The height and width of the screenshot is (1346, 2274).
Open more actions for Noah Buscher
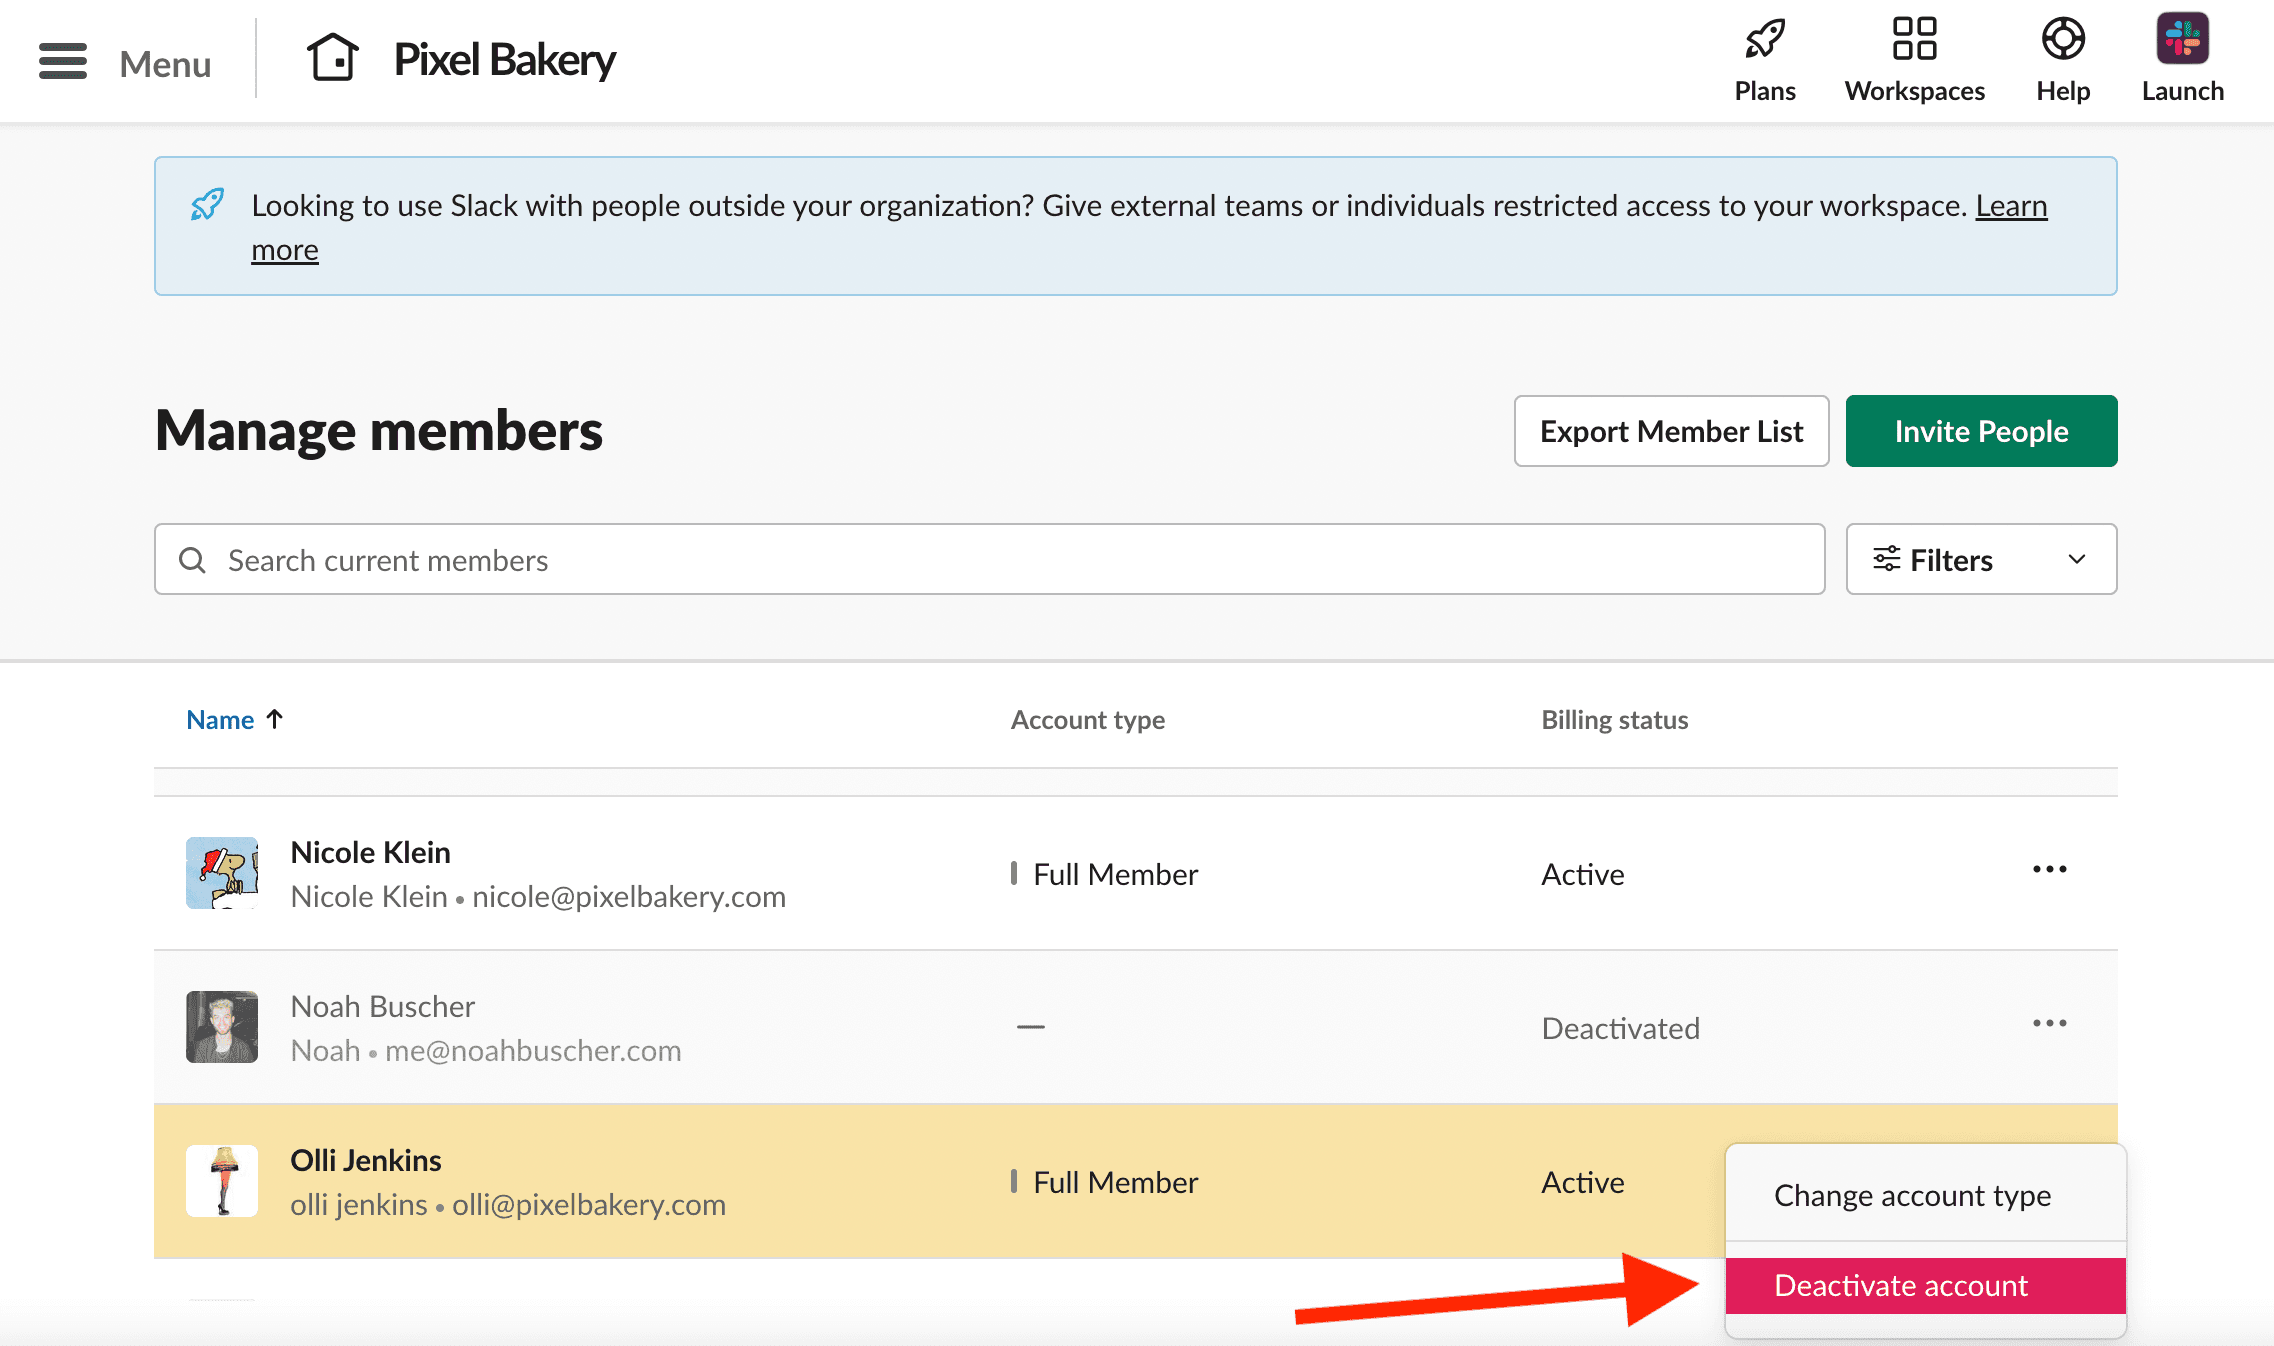coord(2049,1024)
